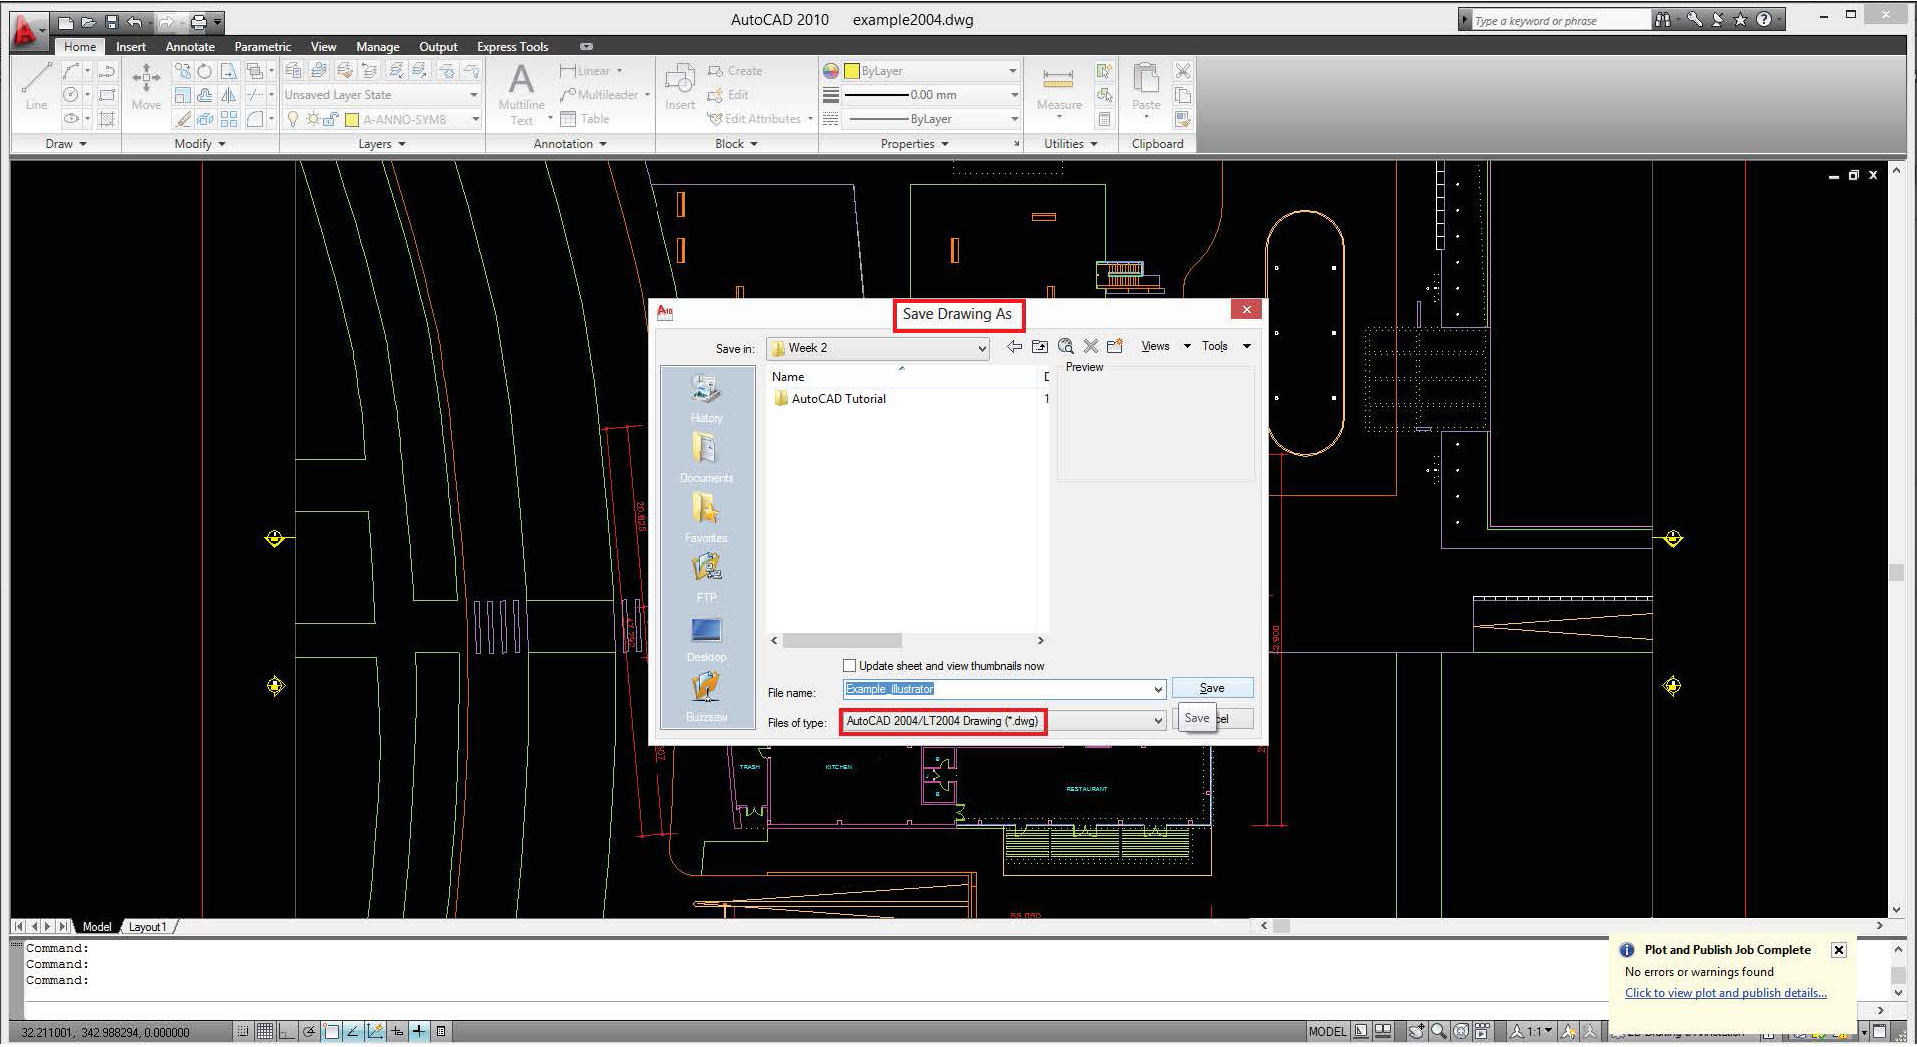Toggle Grid display in status bar
1917x1047 pixels.
pyautogui.click(x=265, y=1031)
